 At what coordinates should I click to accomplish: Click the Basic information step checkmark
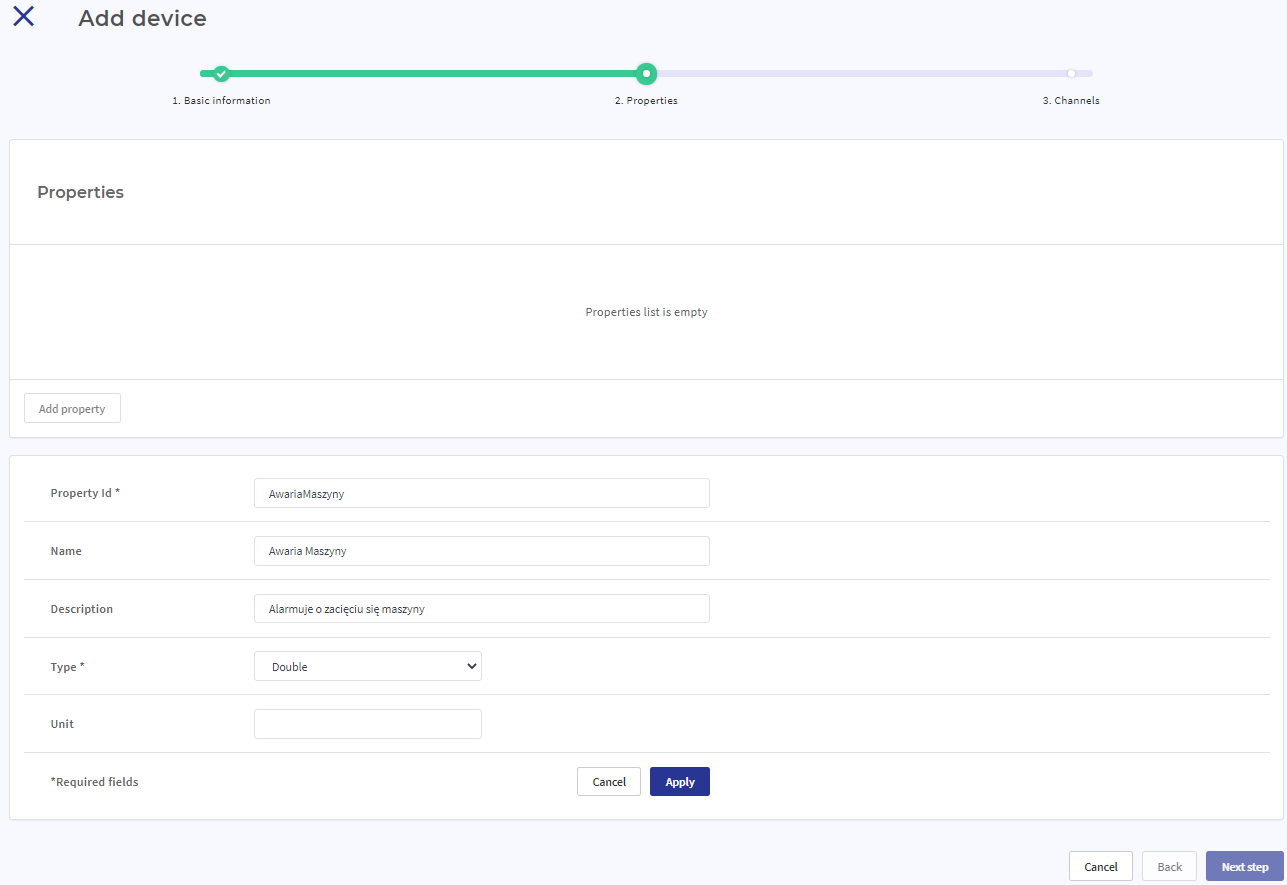(221, 73)
